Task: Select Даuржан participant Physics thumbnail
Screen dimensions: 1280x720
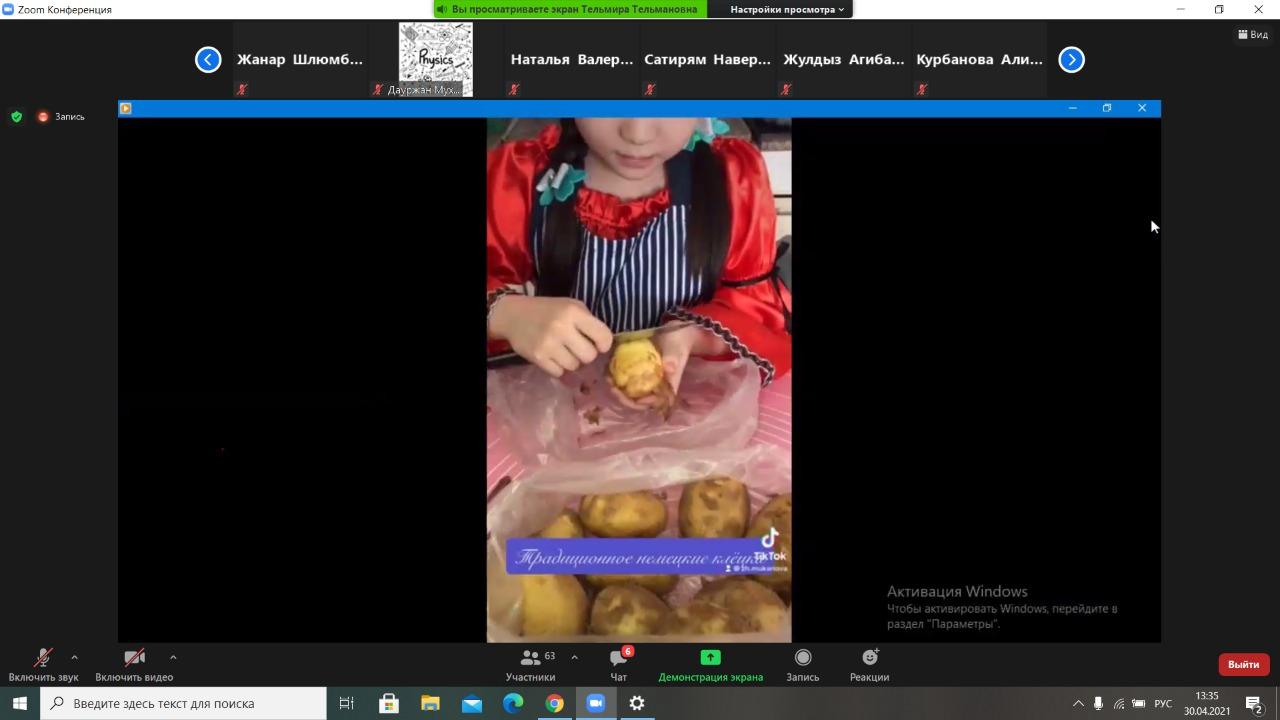Action: click(435, 59)
